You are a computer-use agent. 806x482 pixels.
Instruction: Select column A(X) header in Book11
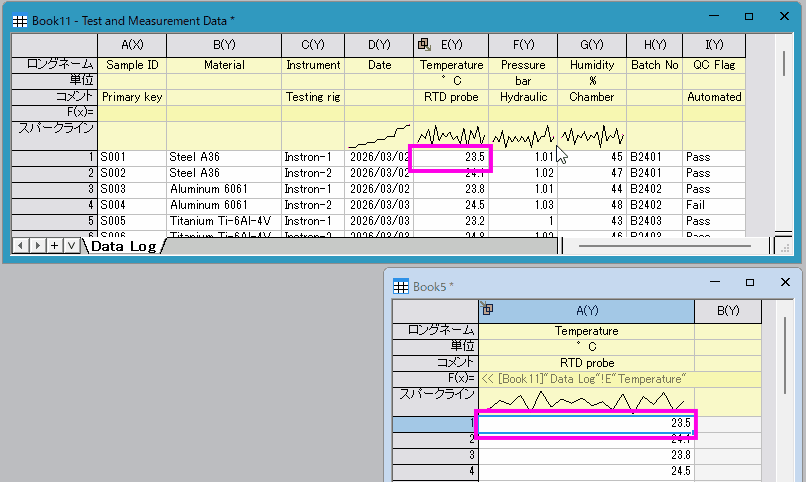pos(132,45)
